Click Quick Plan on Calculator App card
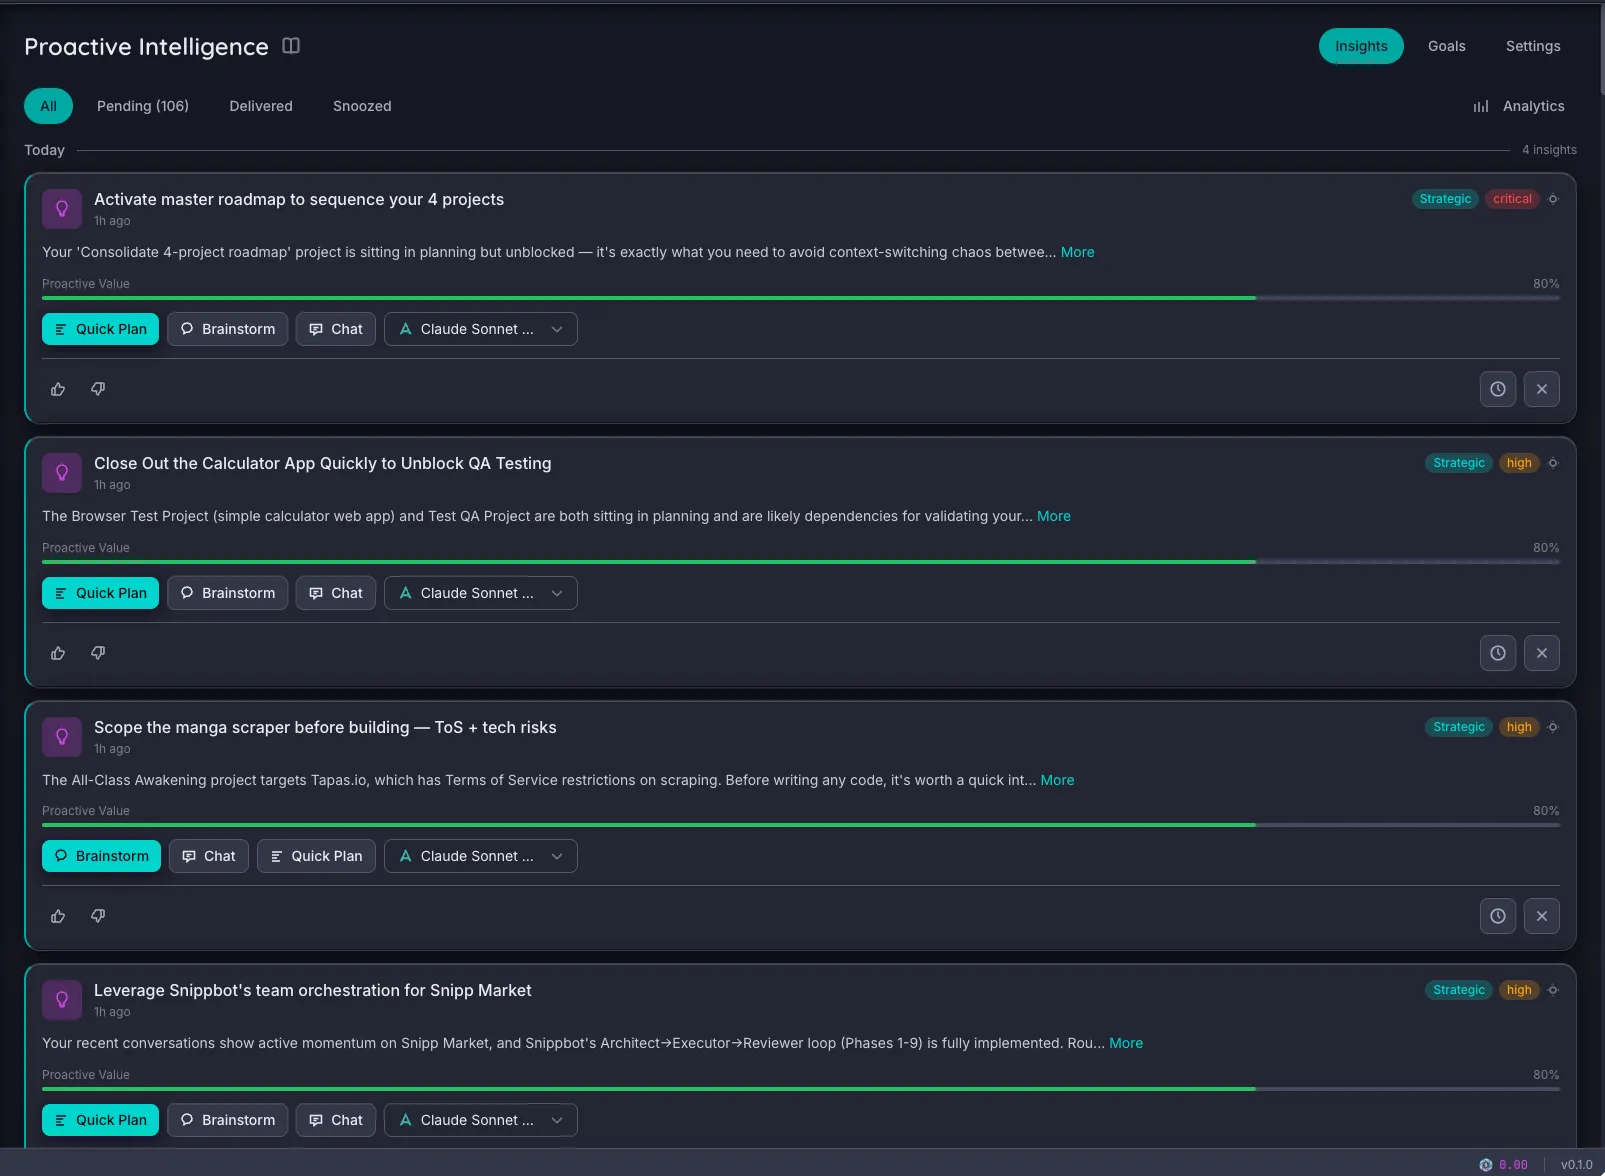 [x=100, y=593]
